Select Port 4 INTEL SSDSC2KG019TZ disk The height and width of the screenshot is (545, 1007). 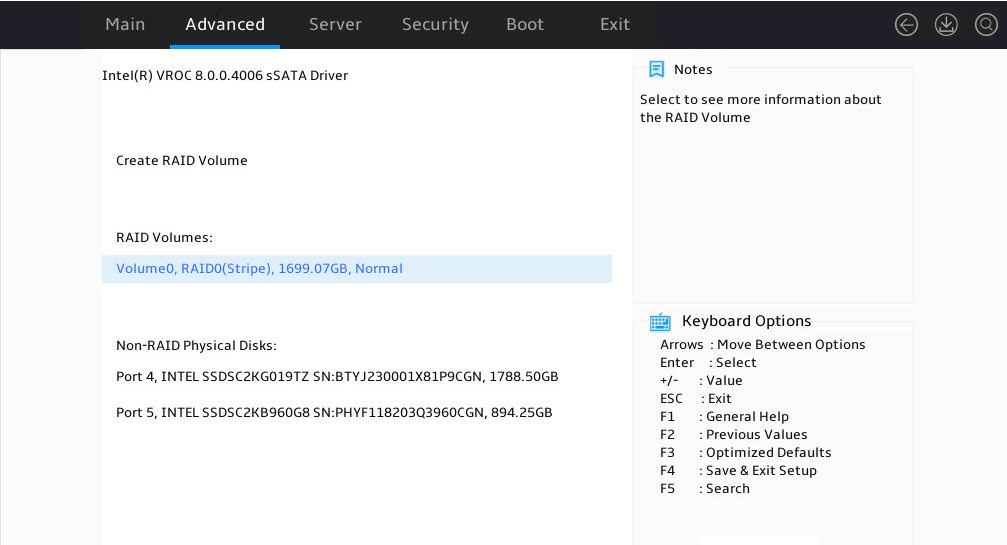point(337,377)
